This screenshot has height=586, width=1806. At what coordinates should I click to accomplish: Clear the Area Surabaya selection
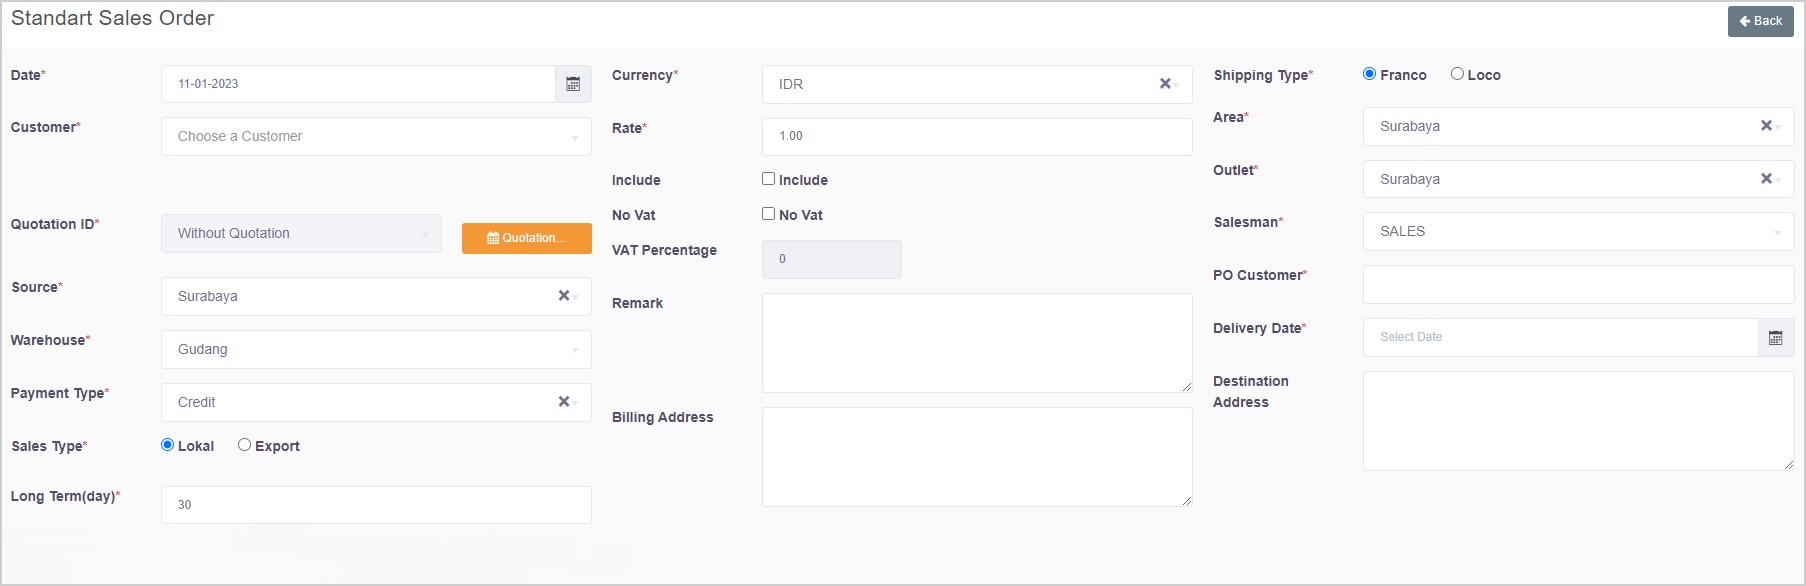1765,126
